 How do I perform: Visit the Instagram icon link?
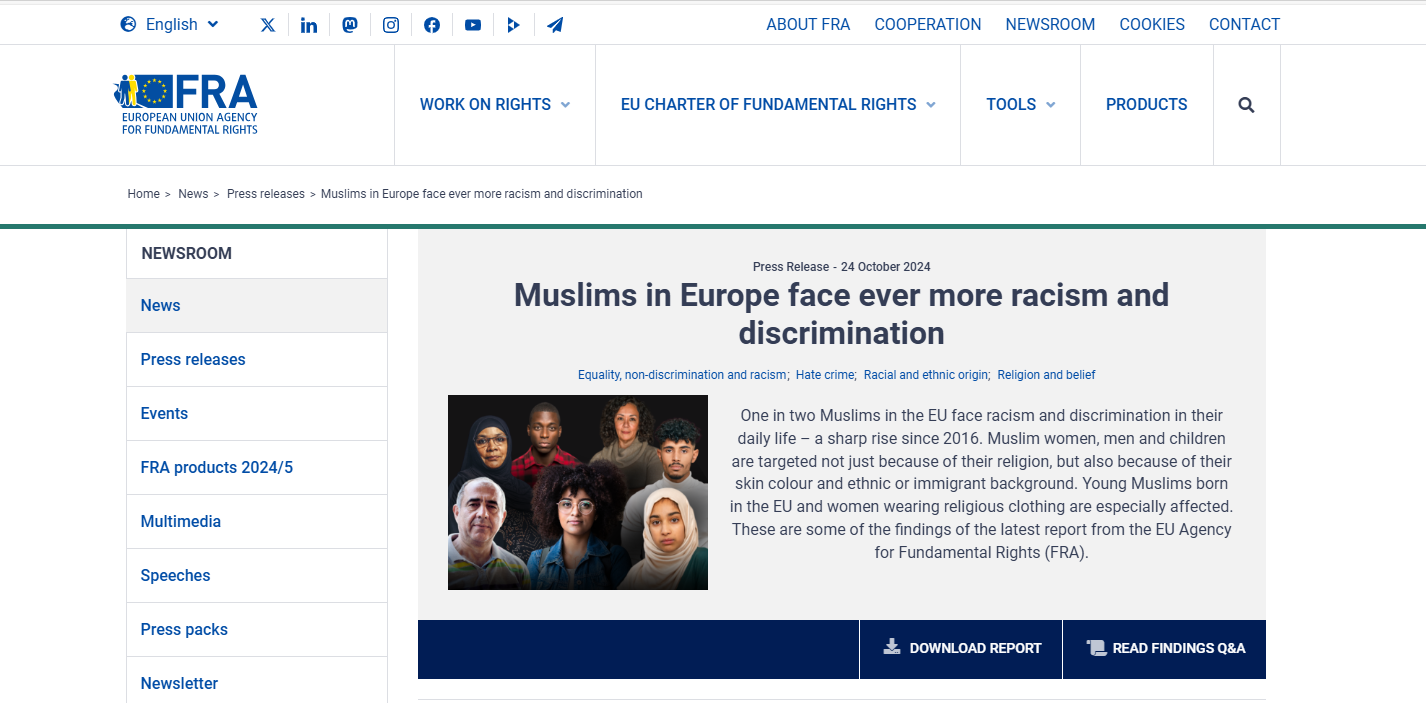coord(391,25)
